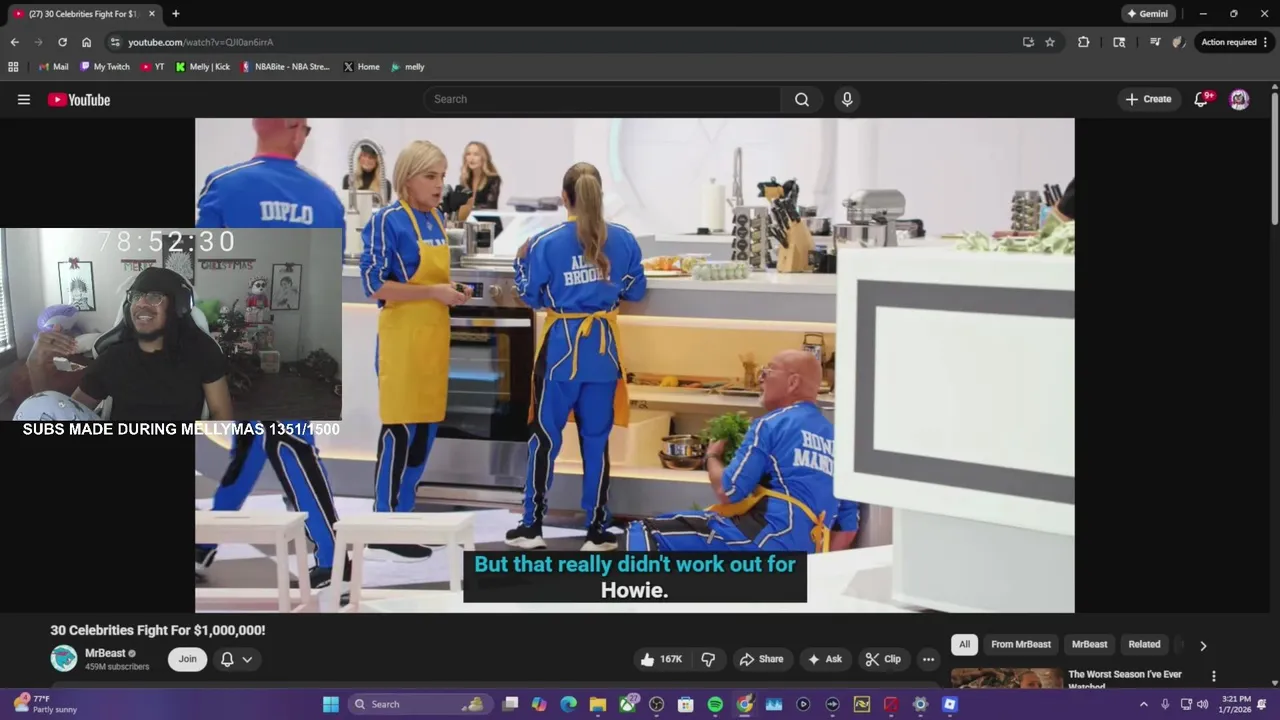Select the Related chip

point(1144,645)
